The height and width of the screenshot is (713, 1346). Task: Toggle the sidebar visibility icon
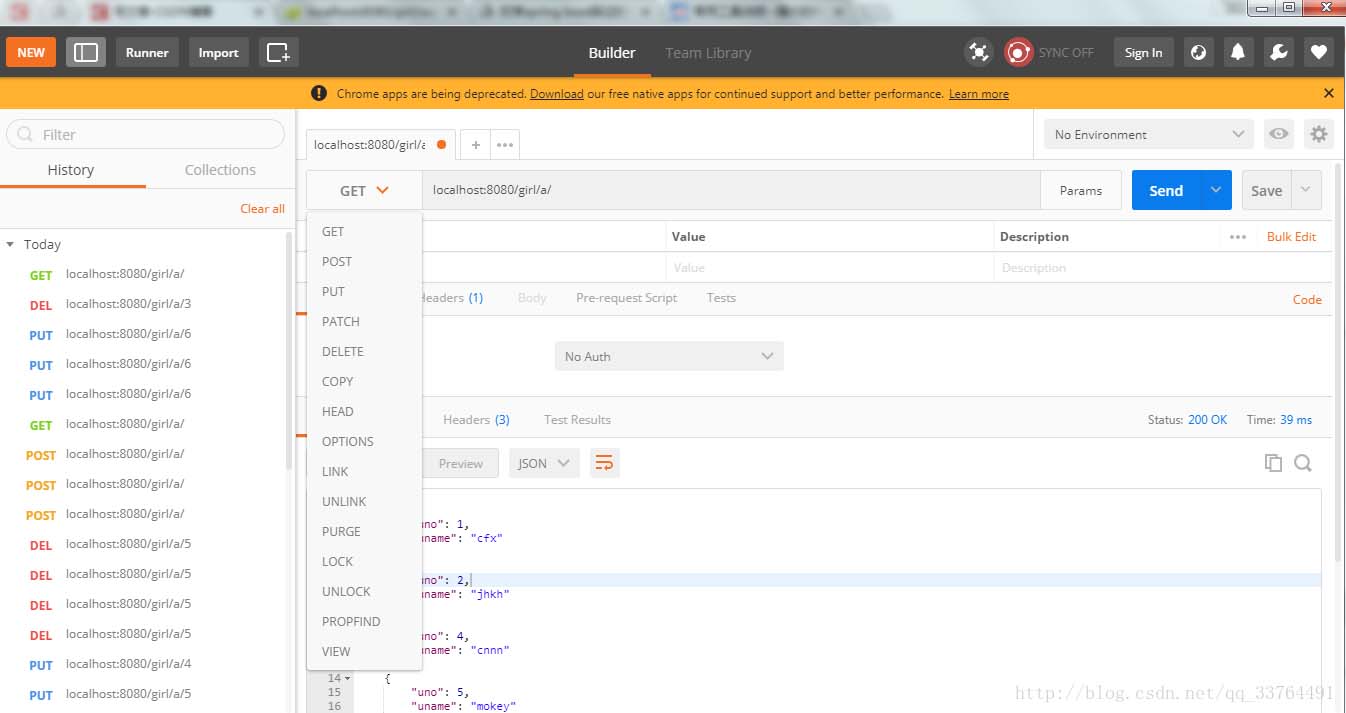[x=86, y=52]
